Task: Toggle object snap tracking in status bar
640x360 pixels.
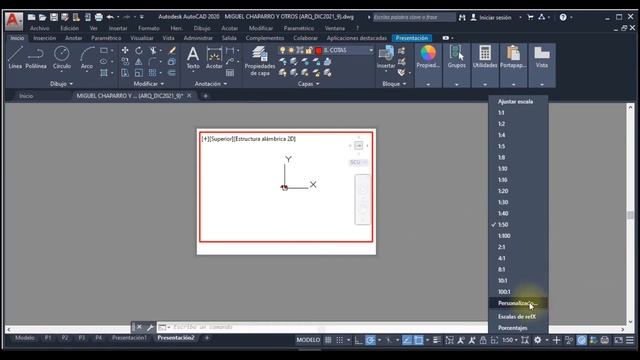Action: pyautogui.click(x=407, y=340)
